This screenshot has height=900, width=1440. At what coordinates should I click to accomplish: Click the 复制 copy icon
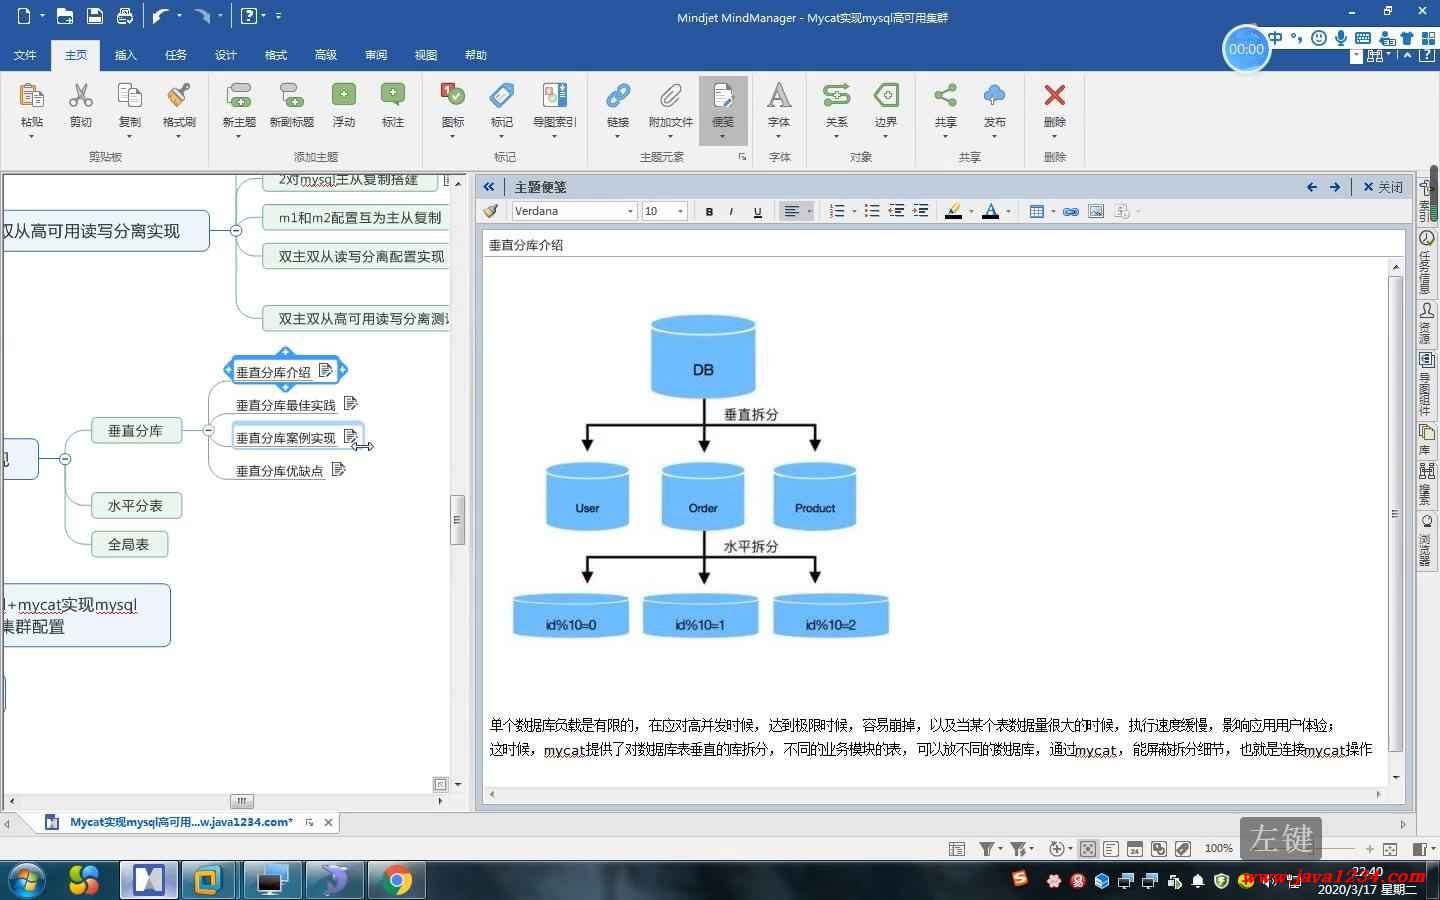pyautogui.click(x=130, y=96)
